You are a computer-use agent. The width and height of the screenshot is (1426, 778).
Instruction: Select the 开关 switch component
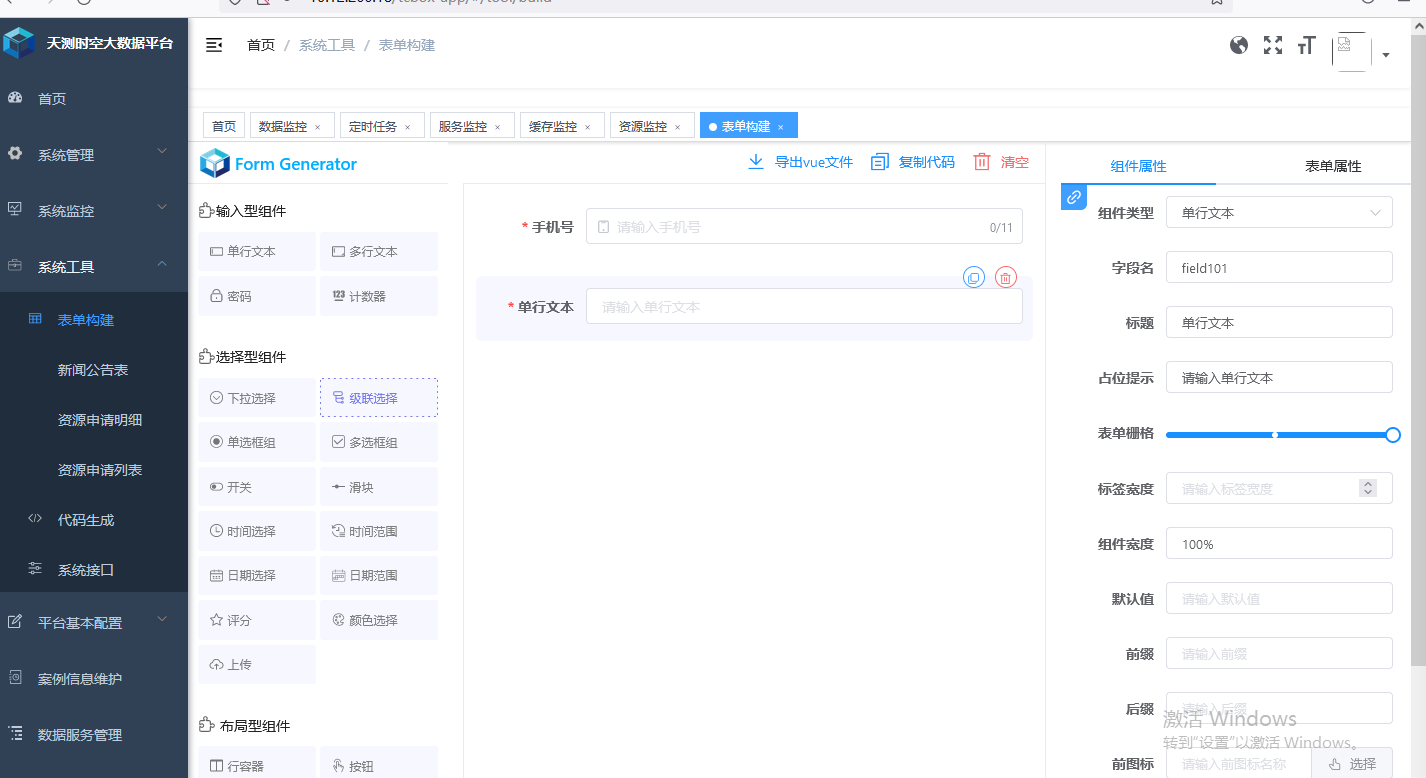coord(256,486)
